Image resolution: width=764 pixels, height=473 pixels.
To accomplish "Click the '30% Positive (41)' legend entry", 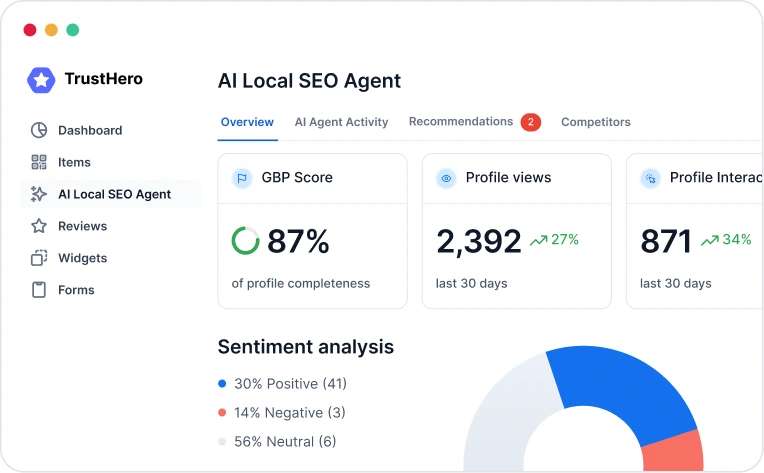I will point(290,384).
